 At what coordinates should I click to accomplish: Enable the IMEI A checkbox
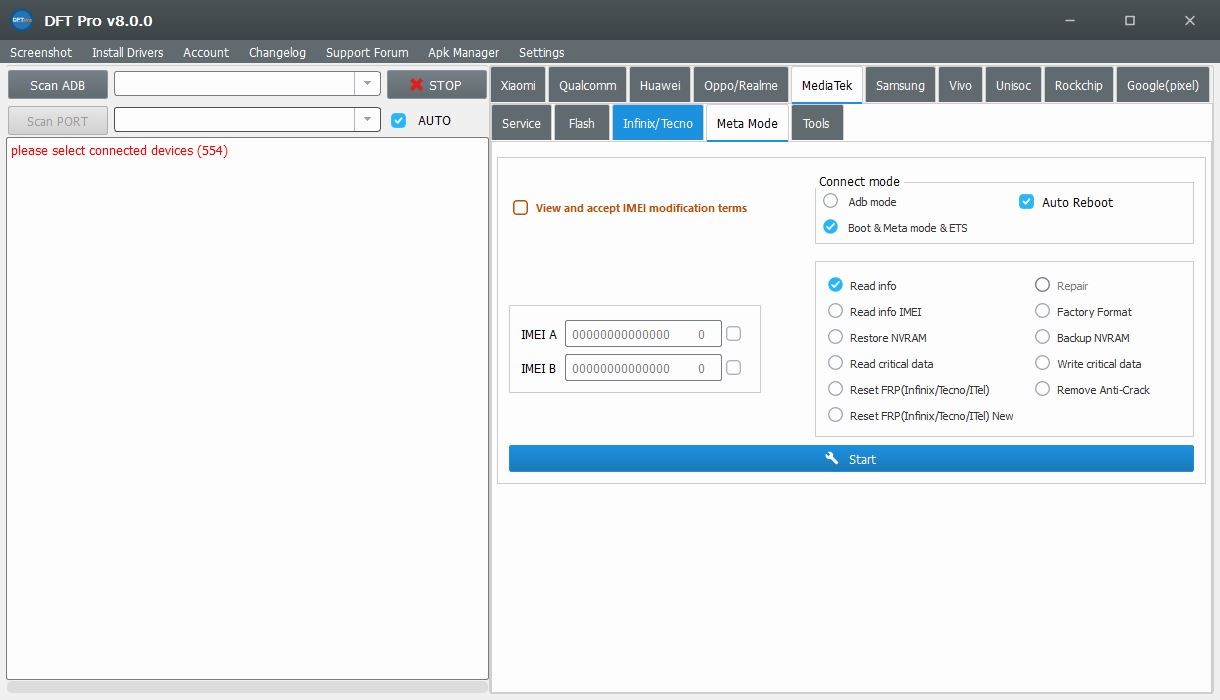click(733, 334)
